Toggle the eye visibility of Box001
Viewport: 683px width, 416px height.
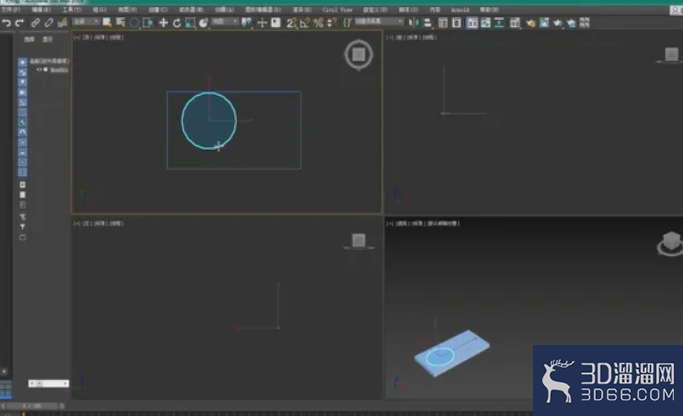click(39, 70)
